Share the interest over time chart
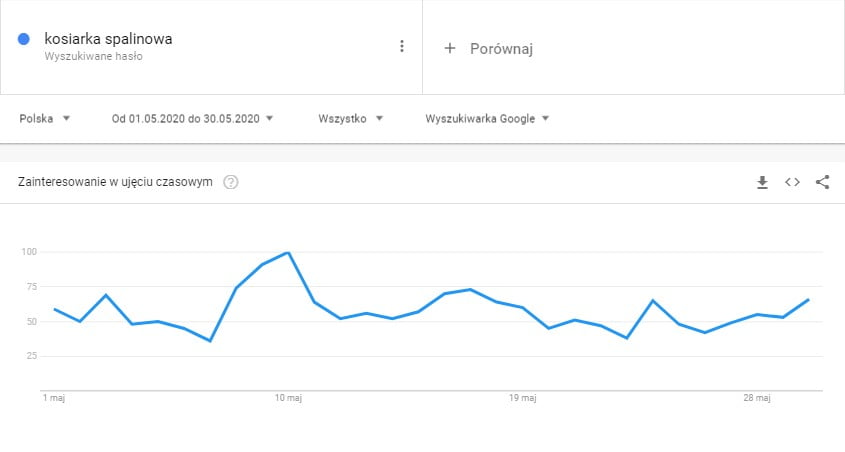 (x=822, y=182)
